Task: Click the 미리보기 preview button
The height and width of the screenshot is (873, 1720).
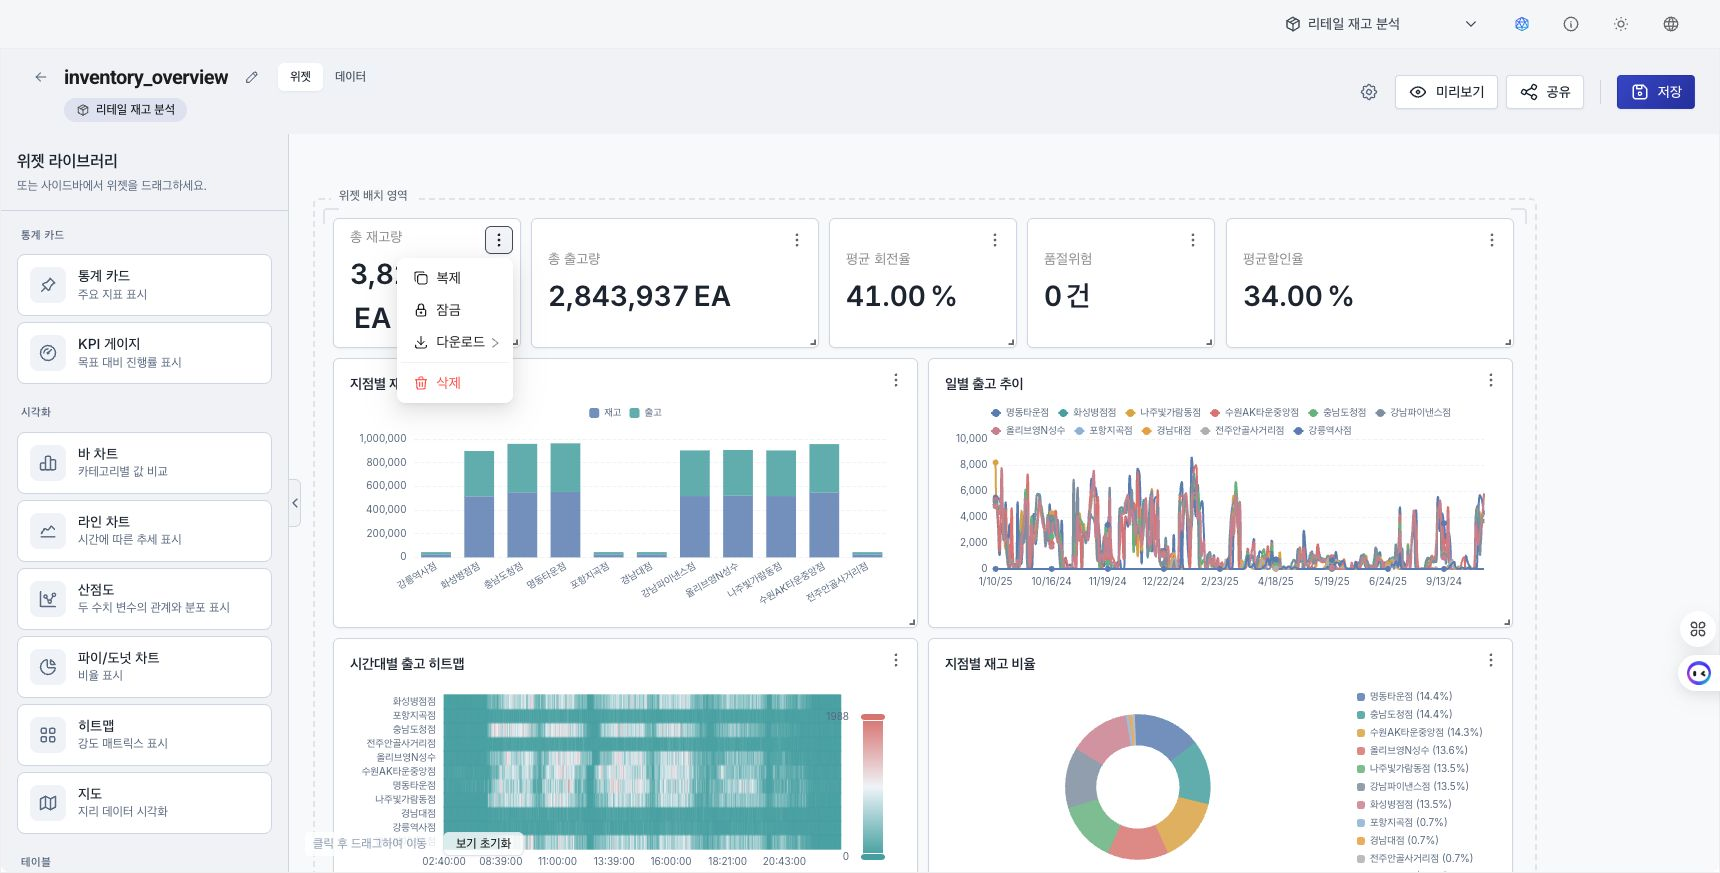Action: pos(1446,92)
